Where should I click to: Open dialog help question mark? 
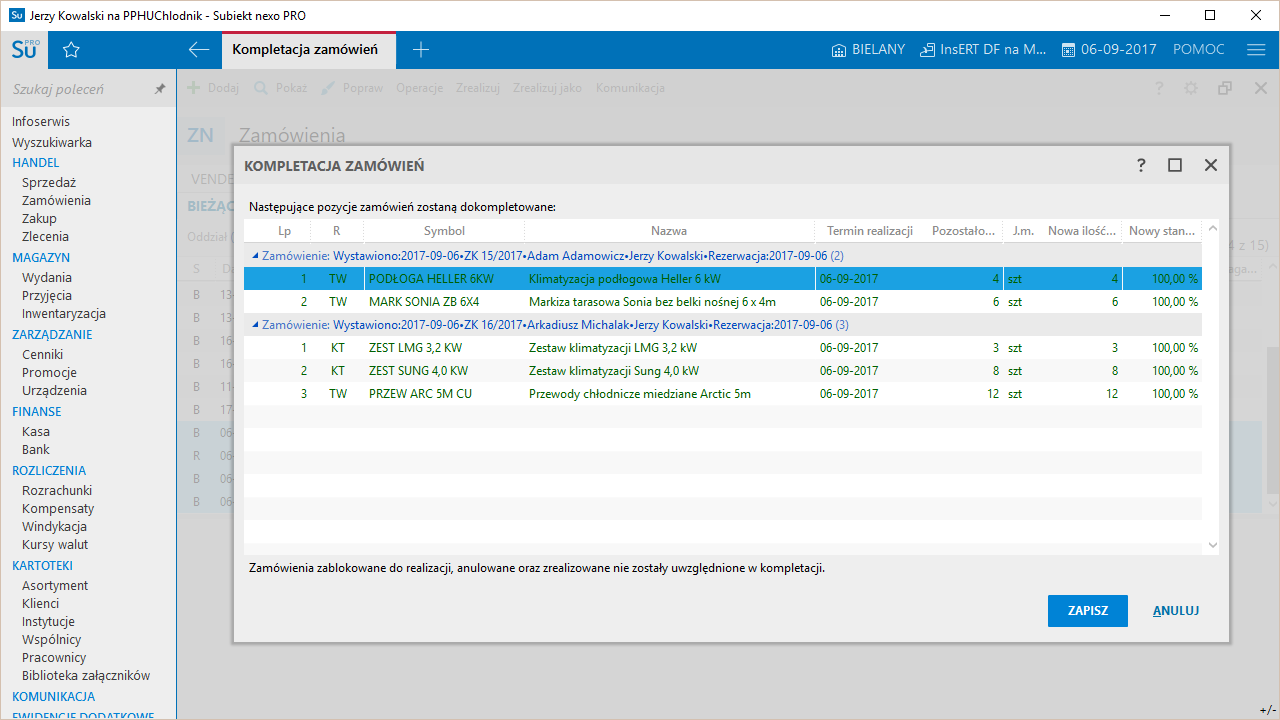click(x=1141, y=165)
